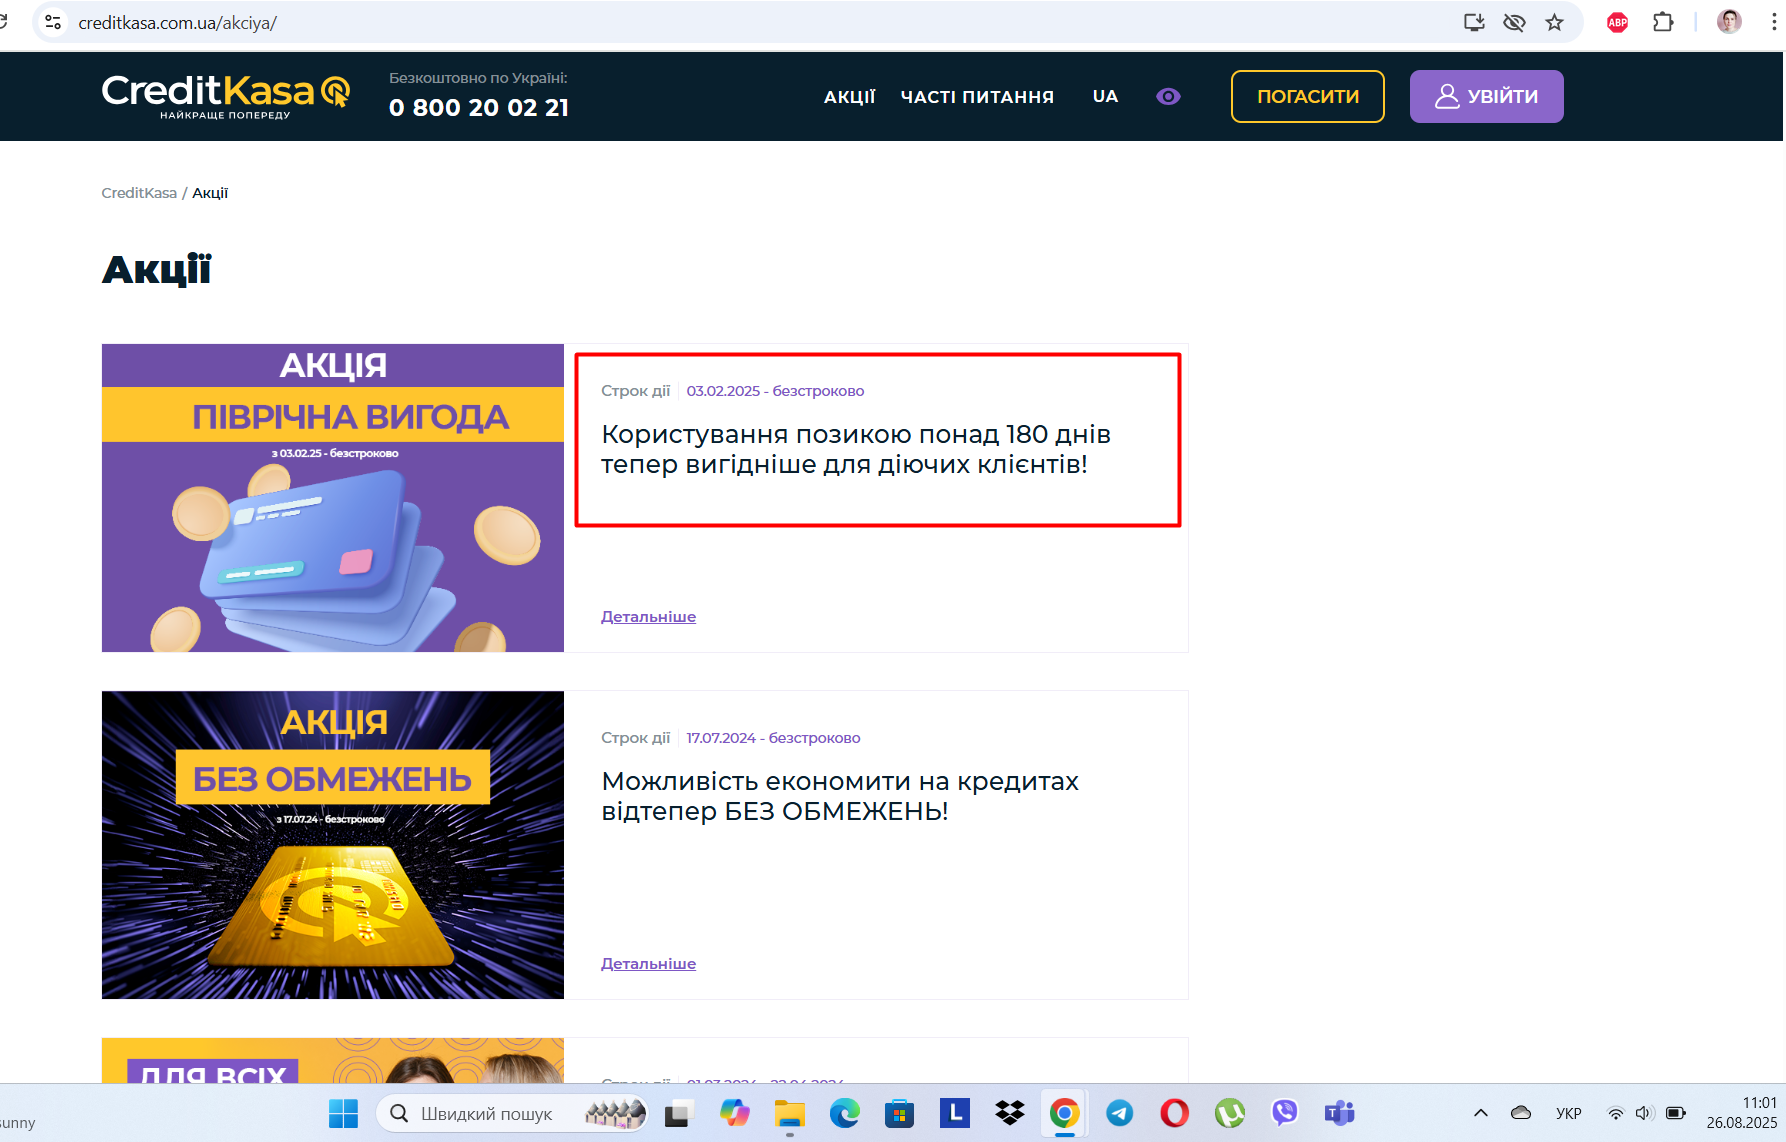
Task: Open Viber from the taskbar
Action: pyautogui.click(x=1285, y=1113)
